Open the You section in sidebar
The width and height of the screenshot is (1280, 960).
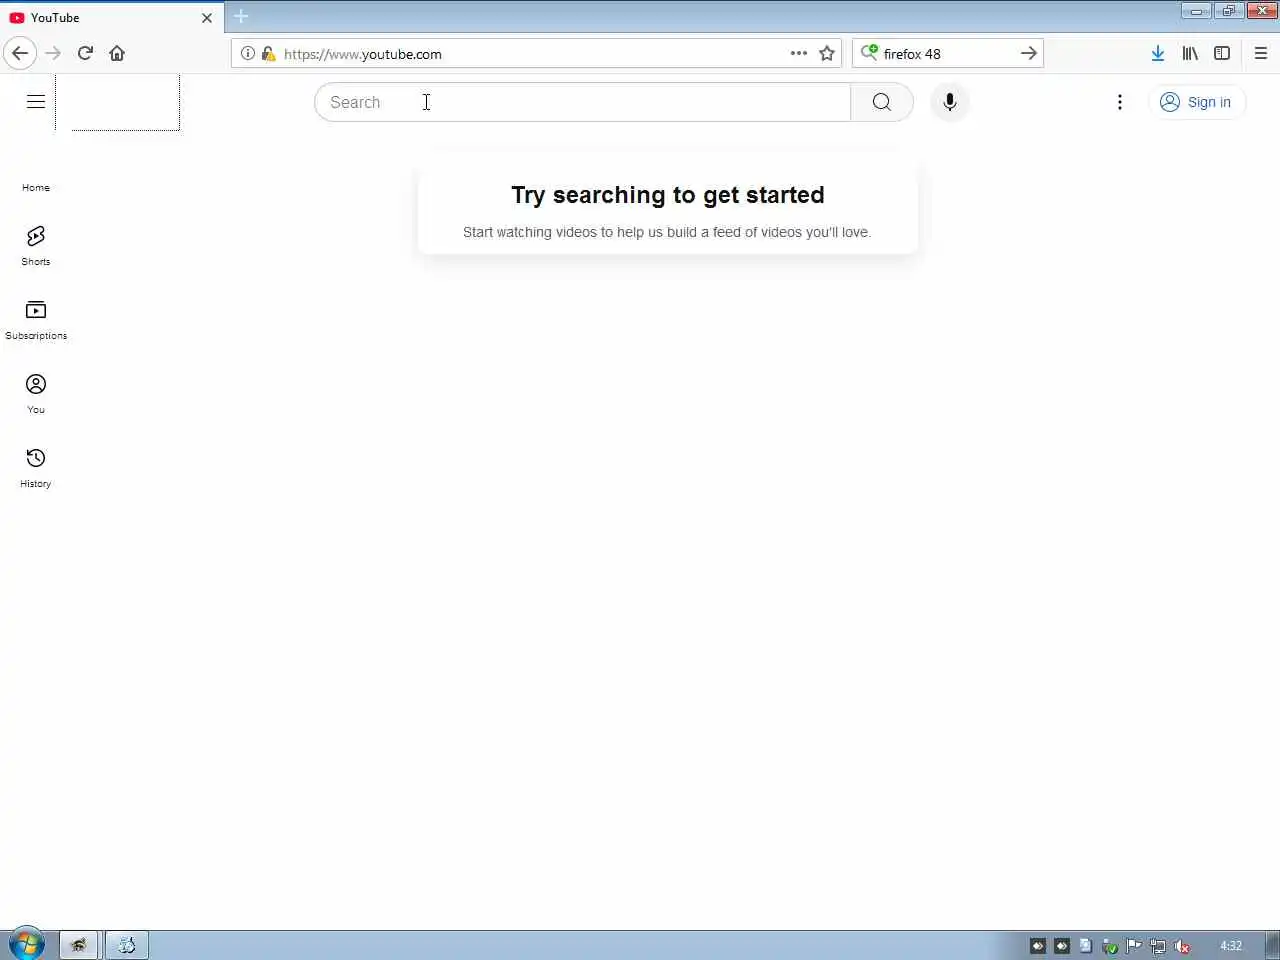point(36,394)
